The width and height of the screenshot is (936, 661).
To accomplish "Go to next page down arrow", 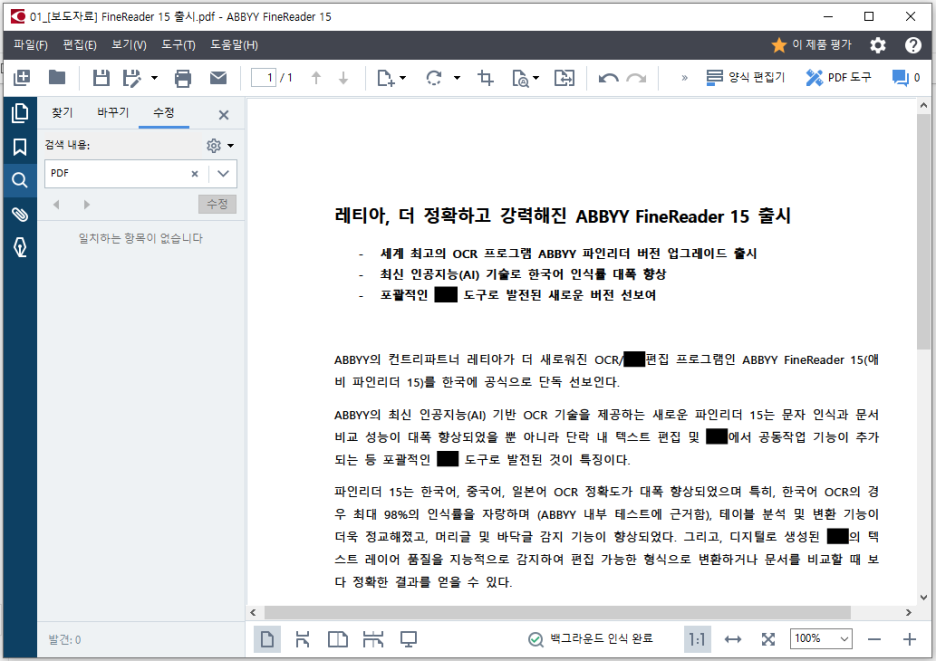I will [343, 78].
